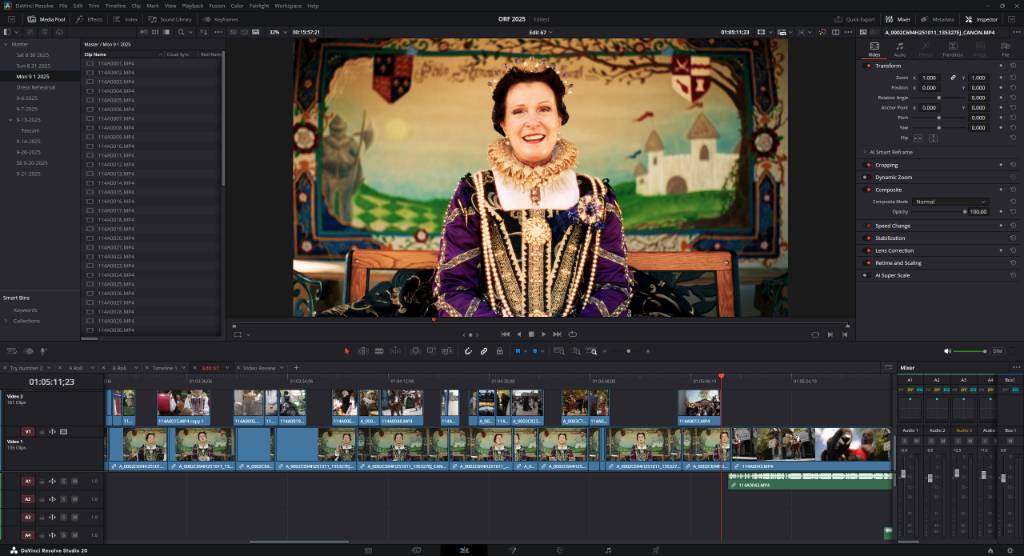
Task: Click the Flag marker icon in toolbar
Action: tap(518, 351)
